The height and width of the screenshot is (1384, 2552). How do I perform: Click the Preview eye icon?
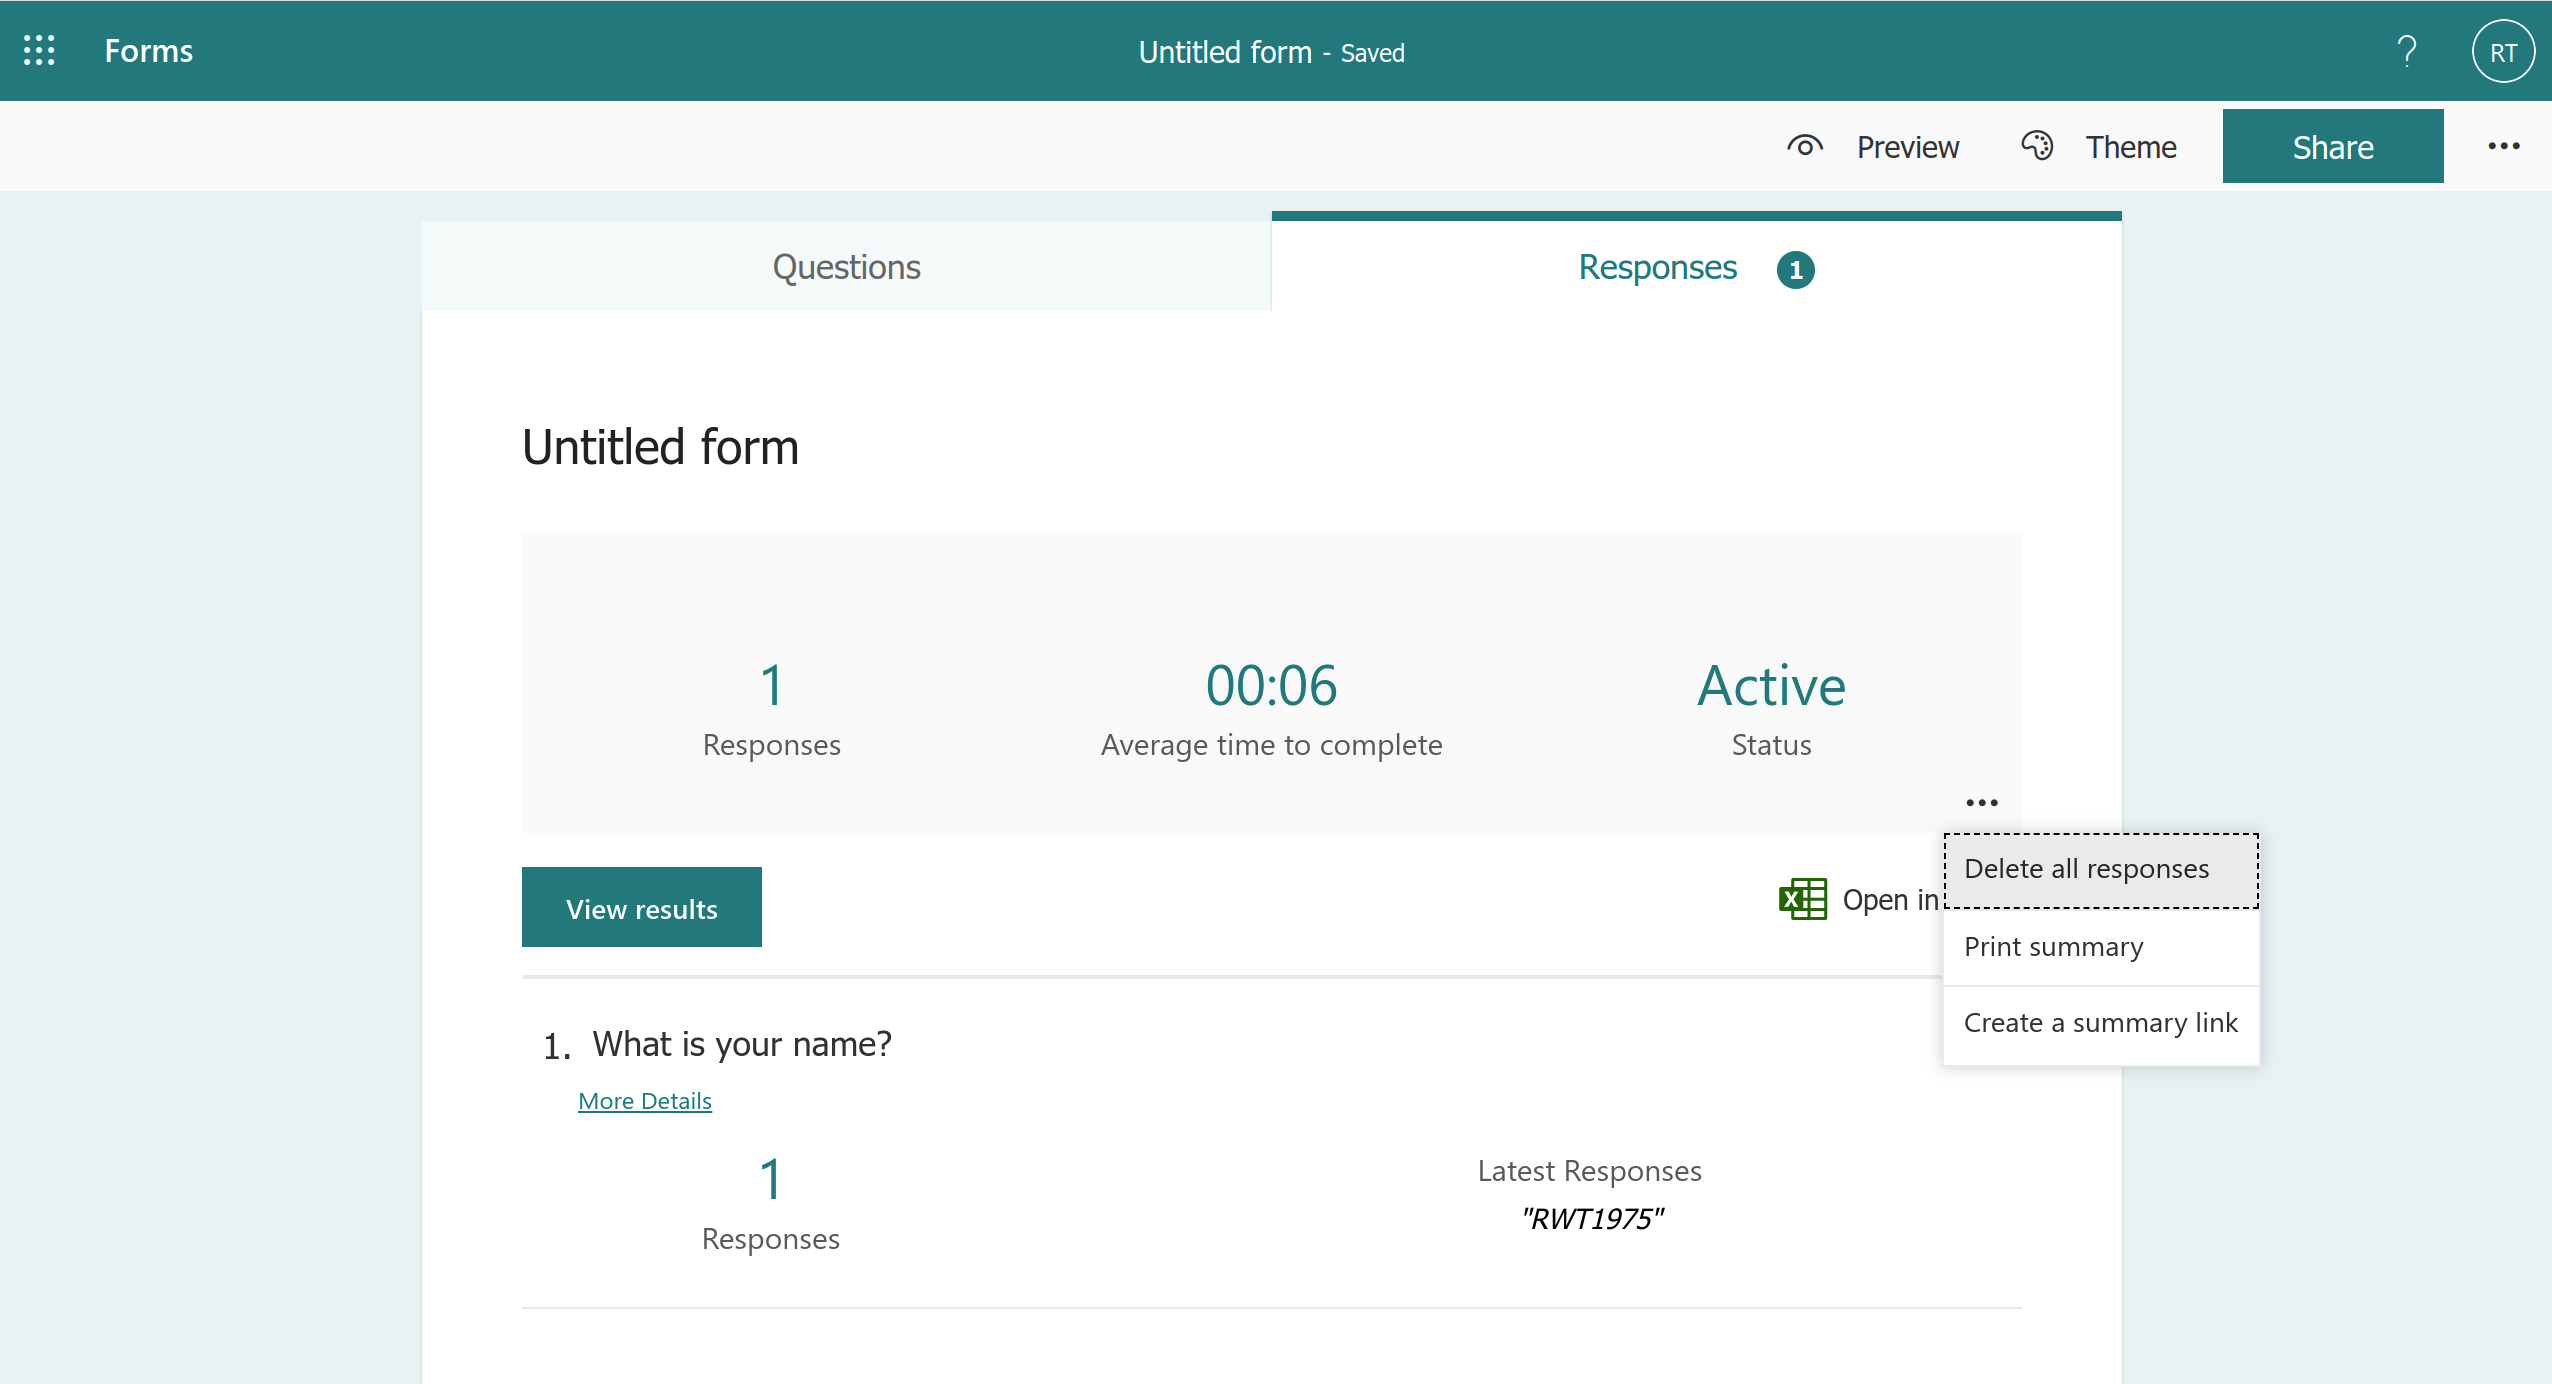pyautogui.click(x=1804, y=147)
